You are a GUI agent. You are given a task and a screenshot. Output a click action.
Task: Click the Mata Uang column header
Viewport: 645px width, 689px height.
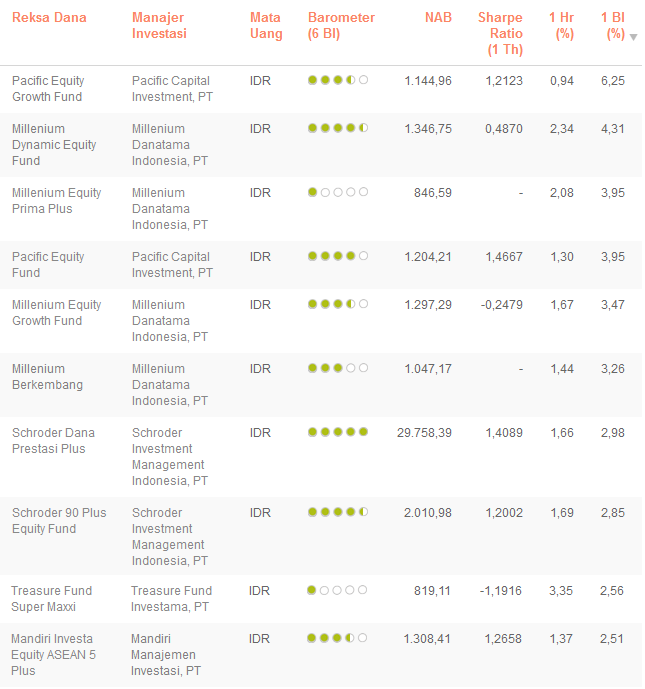point(266,26)
